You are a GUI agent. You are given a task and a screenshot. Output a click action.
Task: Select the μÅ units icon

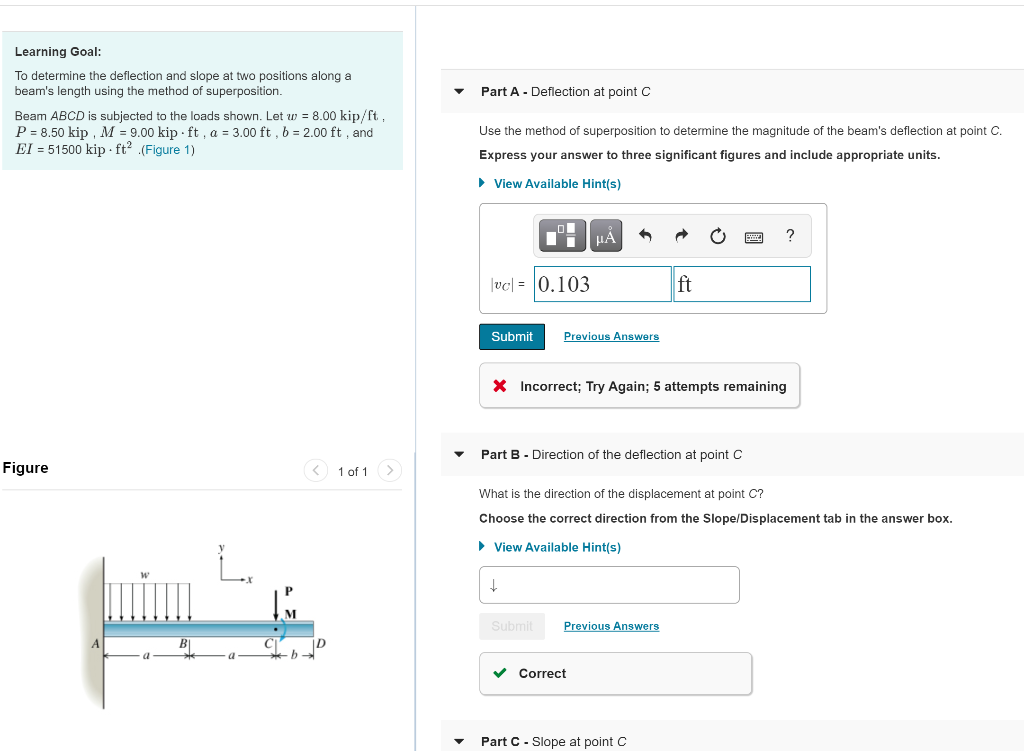[605, 235]
